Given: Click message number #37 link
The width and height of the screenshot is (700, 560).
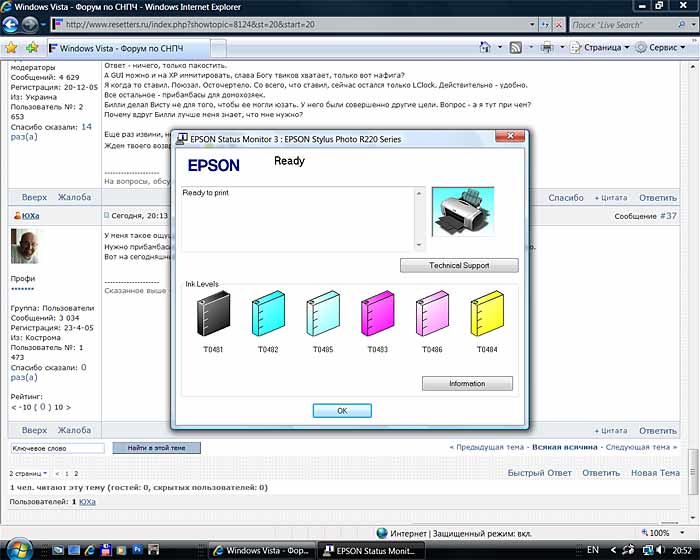Looking at the screenshot, I should coord(668,216).
